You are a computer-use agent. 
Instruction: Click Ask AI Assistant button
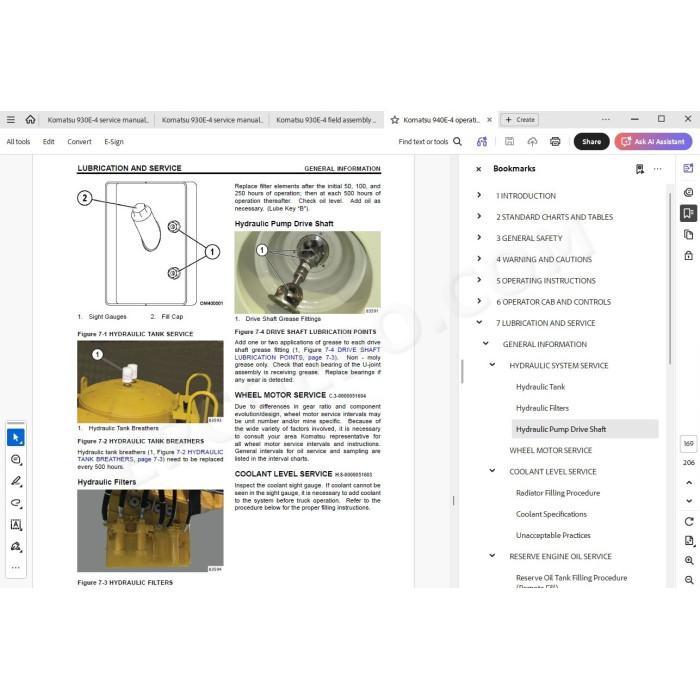(x=653, y=142)
